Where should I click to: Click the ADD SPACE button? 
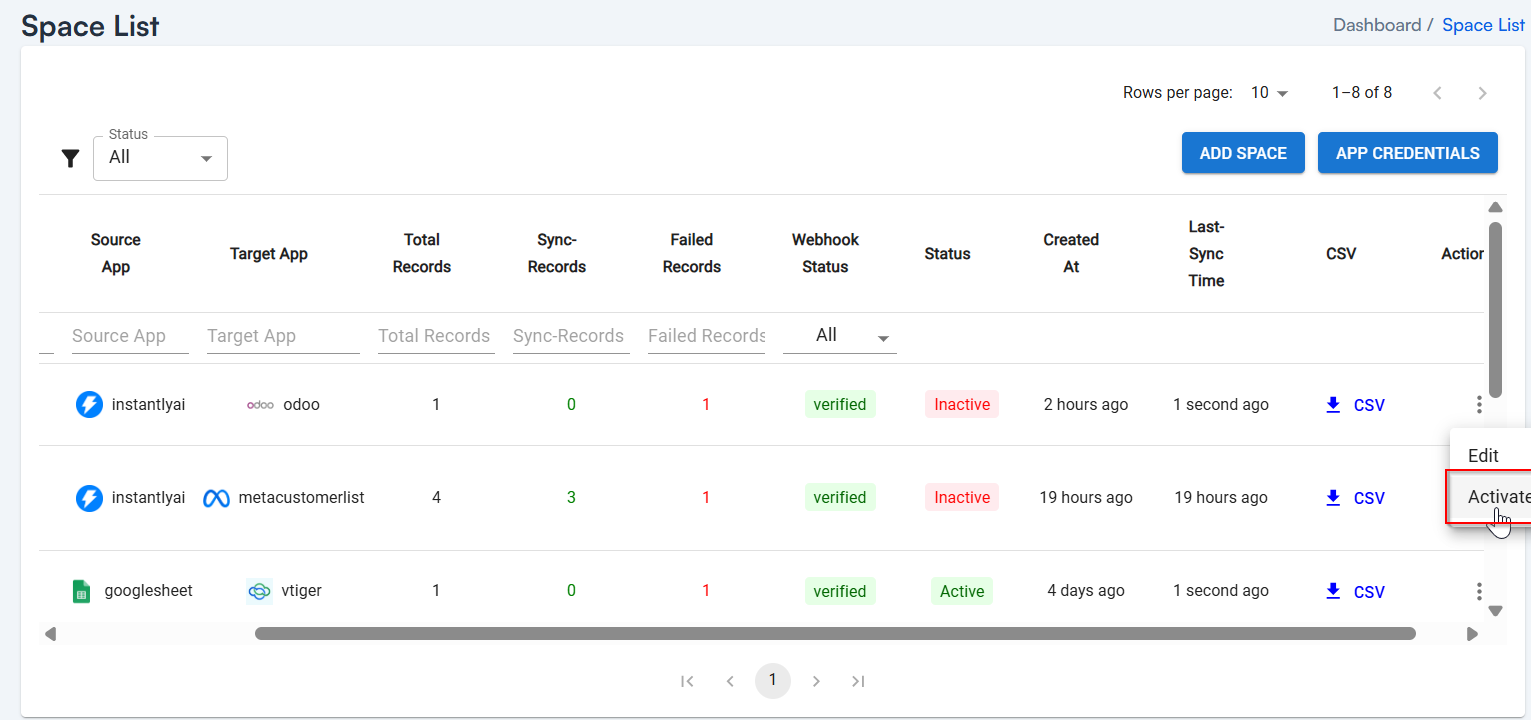(1243, 153)
